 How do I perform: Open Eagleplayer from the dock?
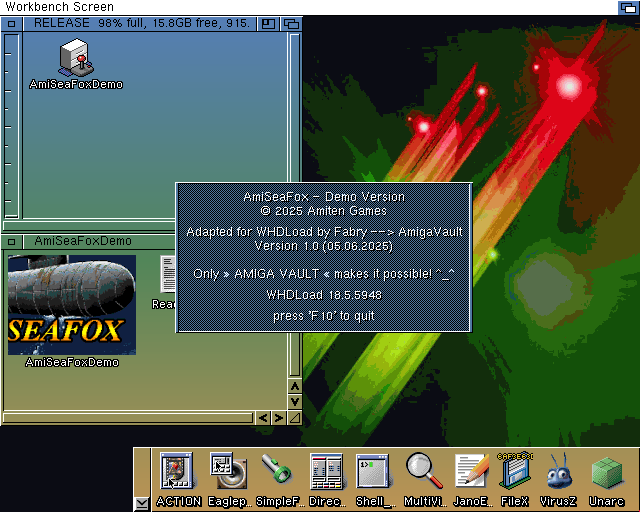coord(228,470)
